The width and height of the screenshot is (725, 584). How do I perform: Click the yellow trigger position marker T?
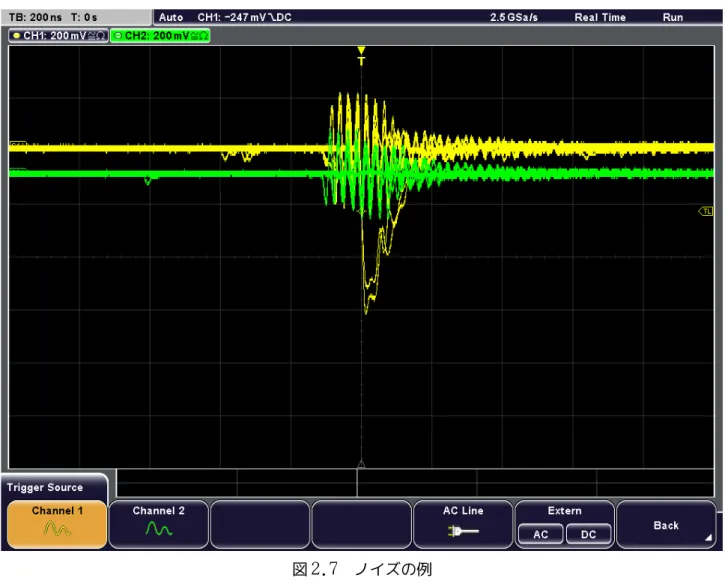click(x=361, y=56)
